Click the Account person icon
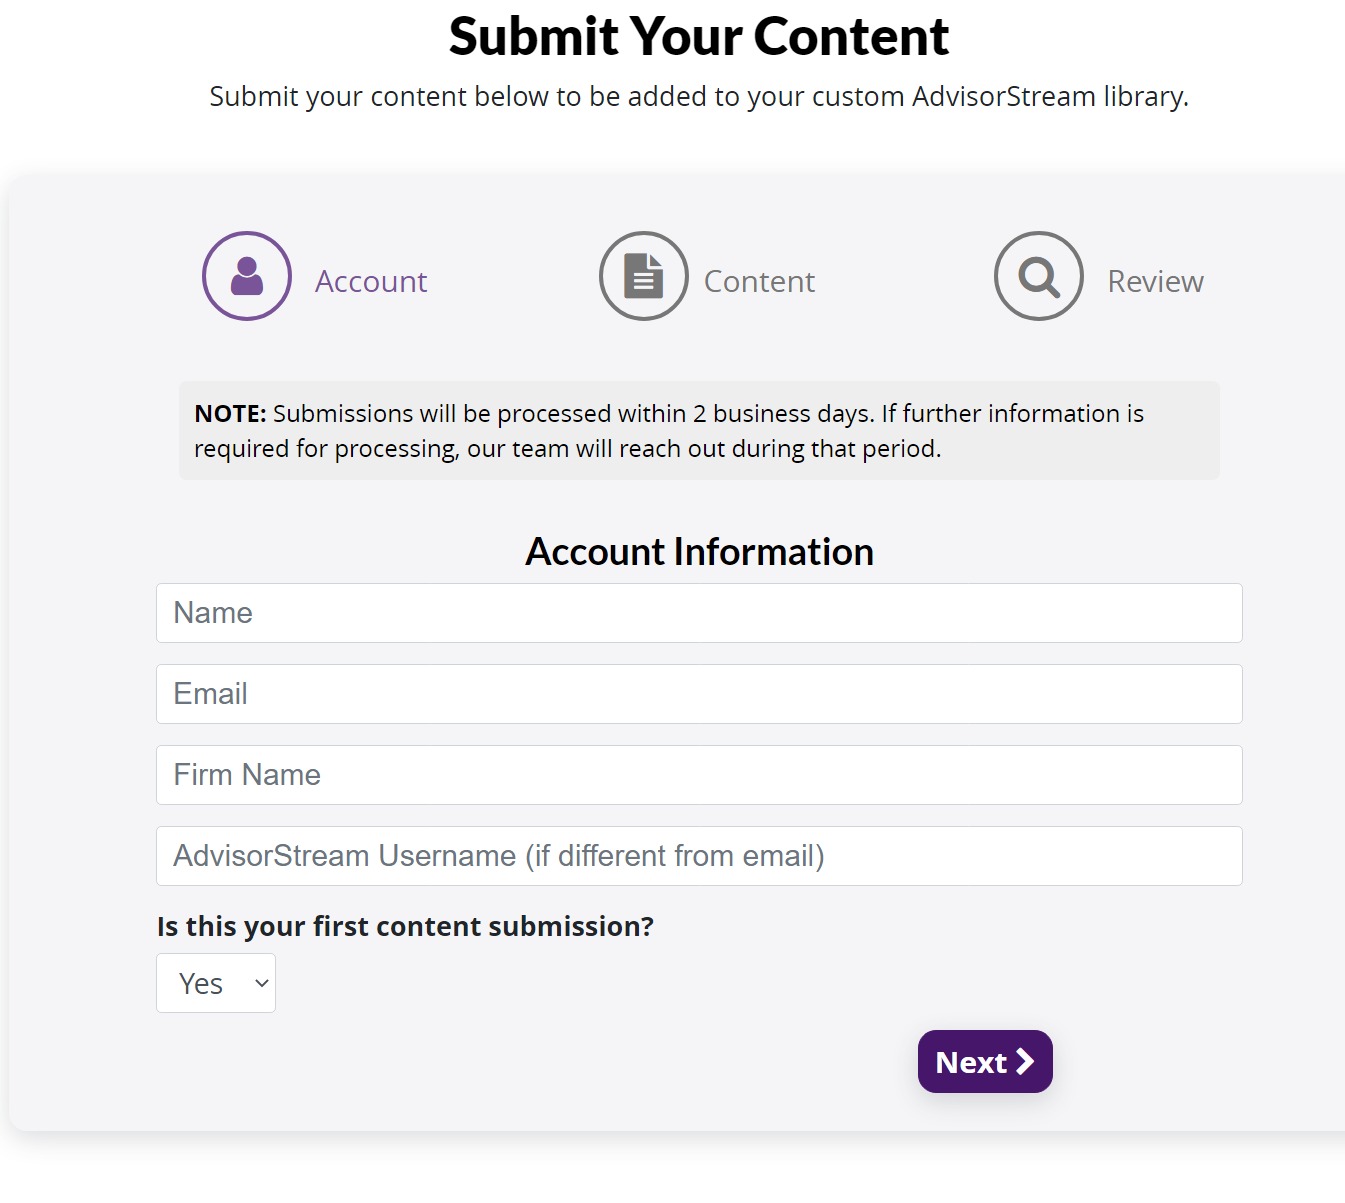 [x=247, y=276]
